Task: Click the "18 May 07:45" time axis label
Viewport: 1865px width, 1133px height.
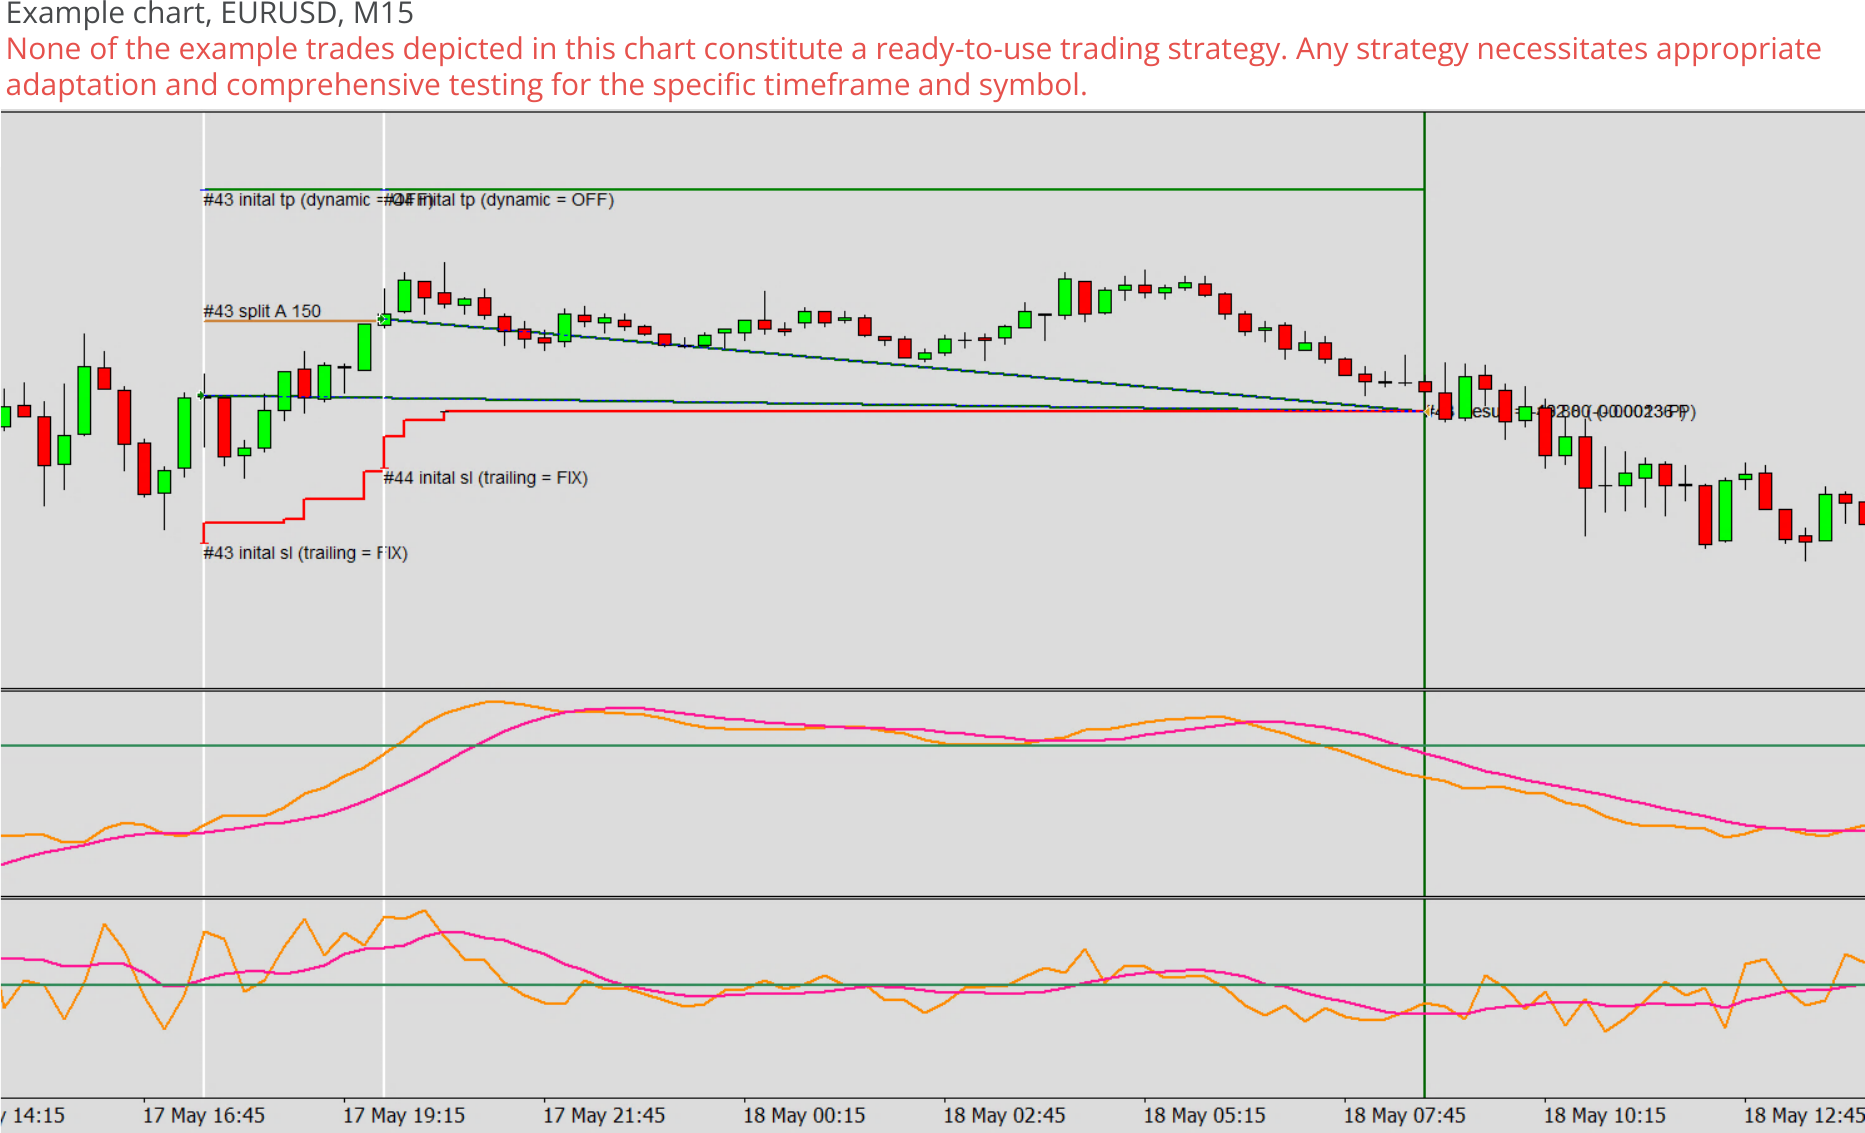Action: tap(1404, 1115)
